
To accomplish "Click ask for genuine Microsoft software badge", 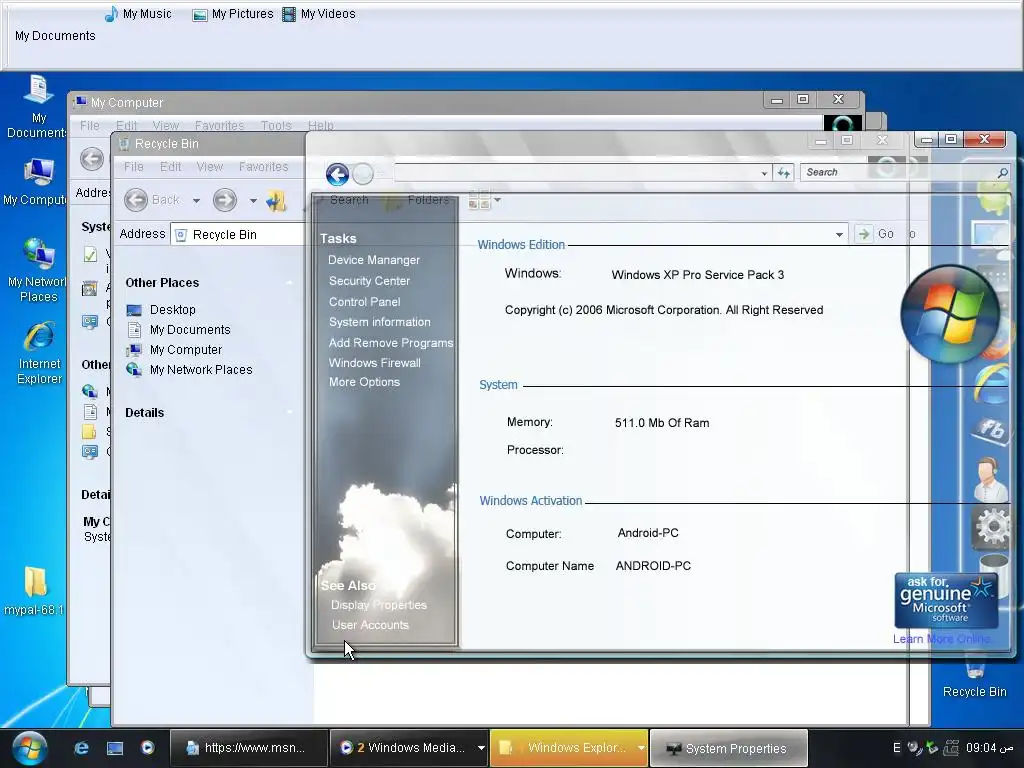I will (x=946, y=600).
